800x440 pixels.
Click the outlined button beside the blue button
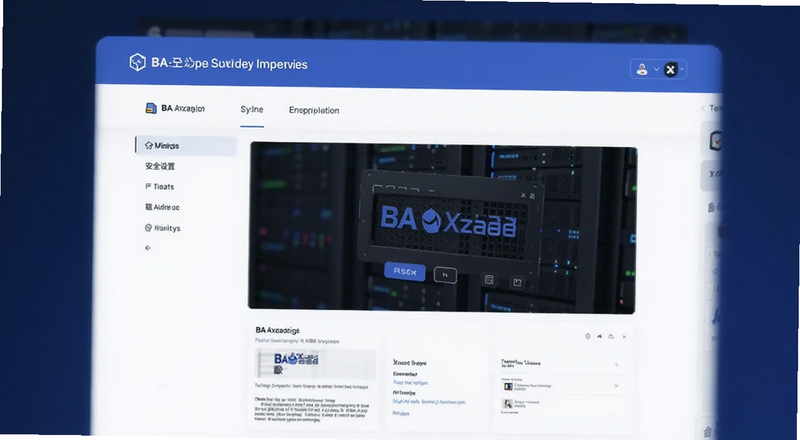pyautogui.click(x=445, y=275)
